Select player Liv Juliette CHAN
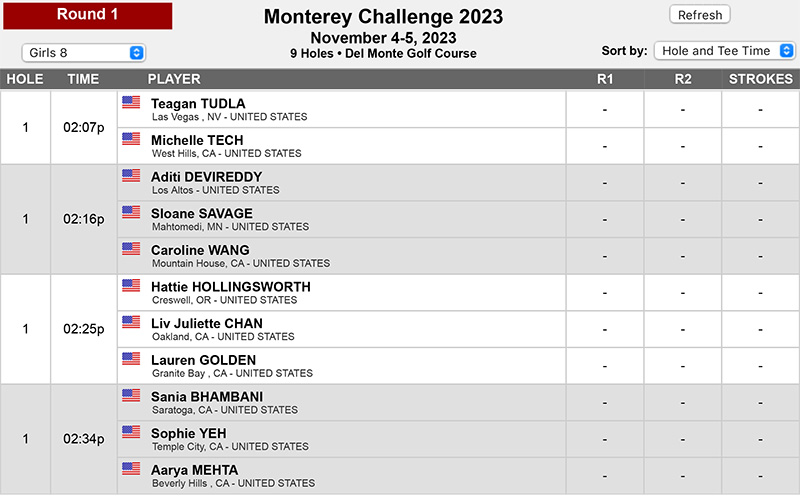800x497 pixels. tap(207, 324)
